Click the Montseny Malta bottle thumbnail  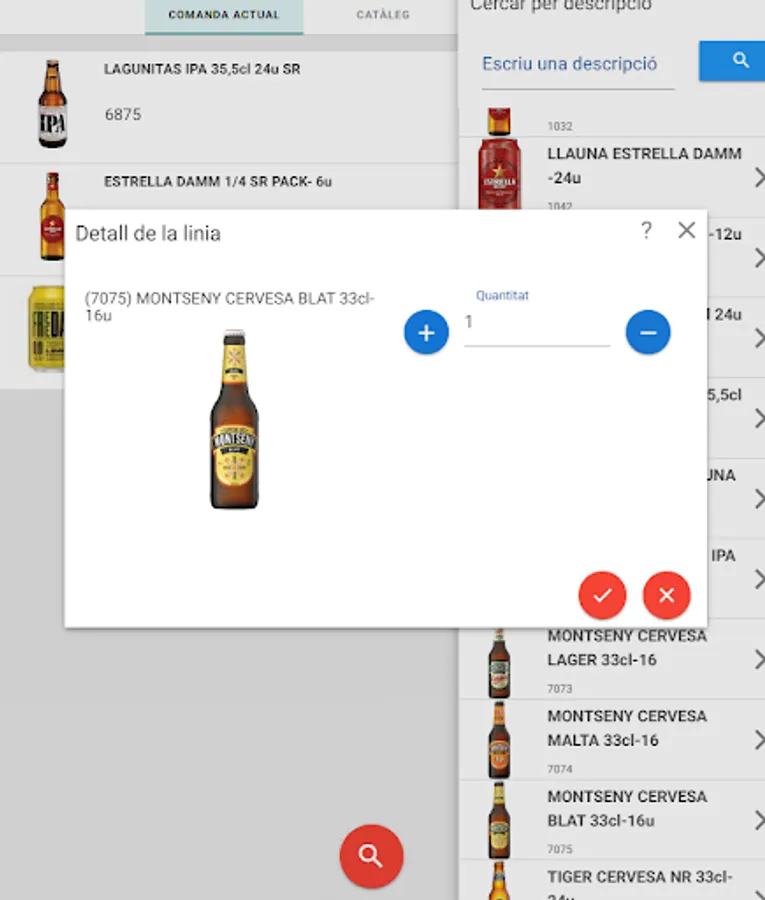pyautogui.click(x=499, y=740)
